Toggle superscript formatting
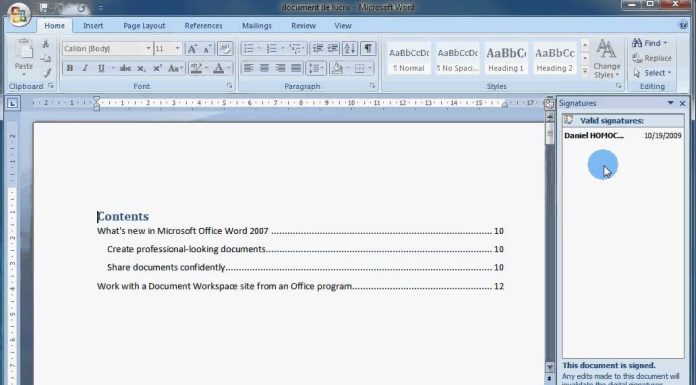 point(157,68)
